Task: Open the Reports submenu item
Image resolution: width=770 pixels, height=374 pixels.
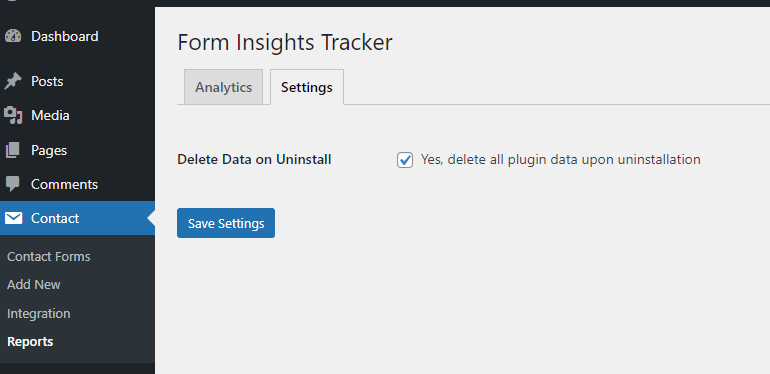Action: click(30, 342)
